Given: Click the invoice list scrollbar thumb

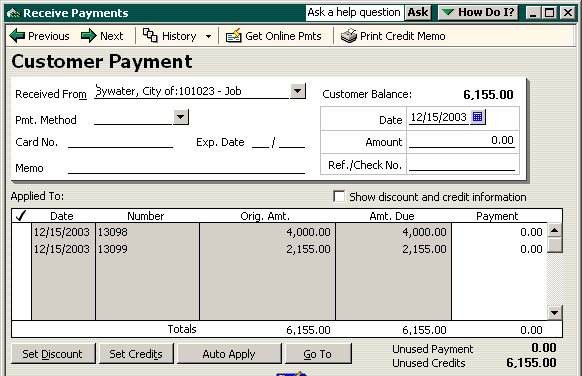Looking at the screenshot, I should 555,245.
